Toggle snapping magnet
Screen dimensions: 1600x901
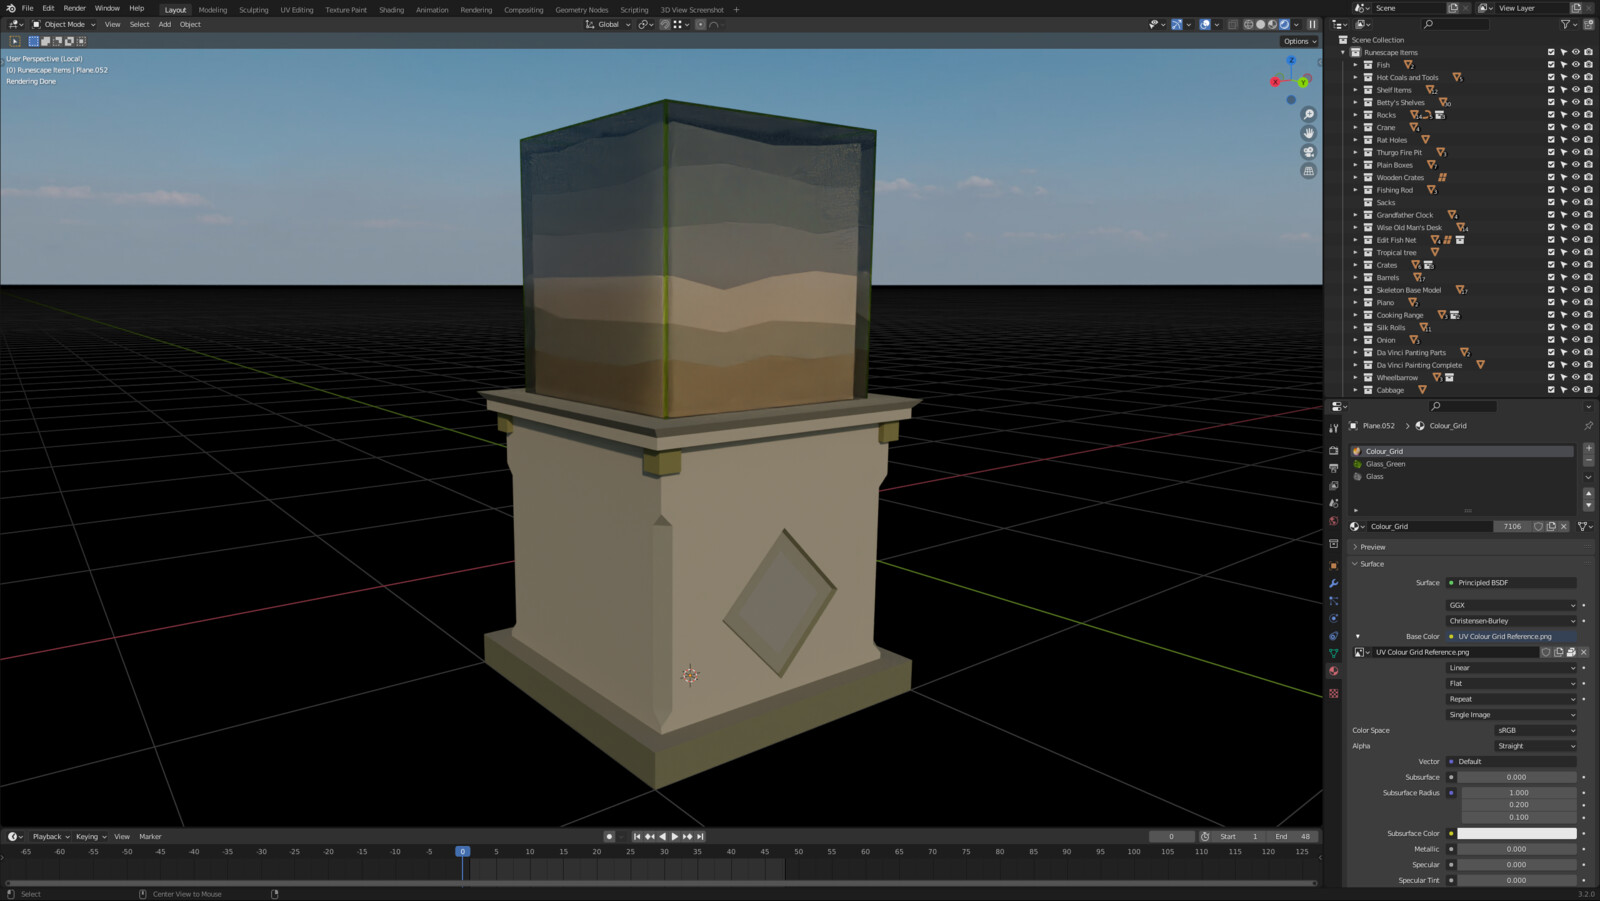pyautogui.click(x=664, y=25)
